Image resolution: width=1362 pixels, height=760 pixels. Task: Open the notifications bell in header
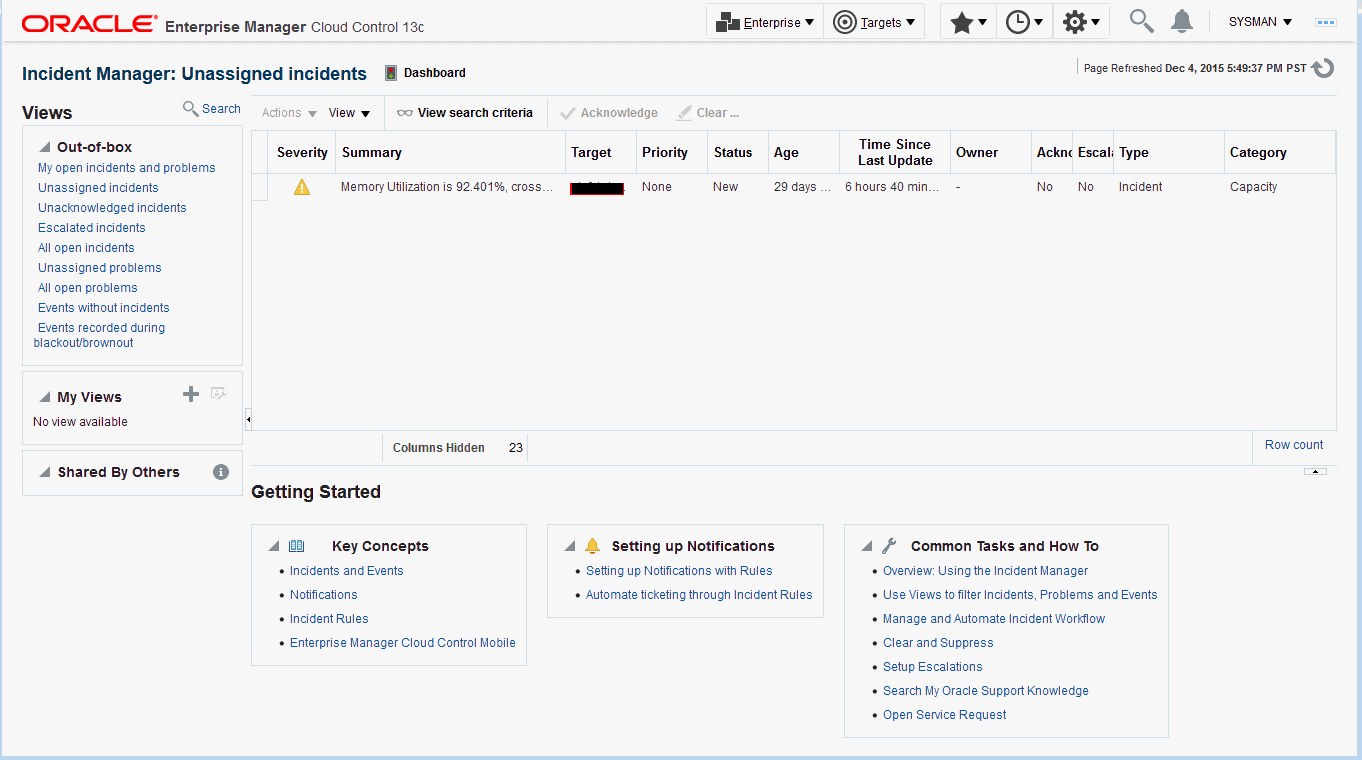(x=1182, y=21)
